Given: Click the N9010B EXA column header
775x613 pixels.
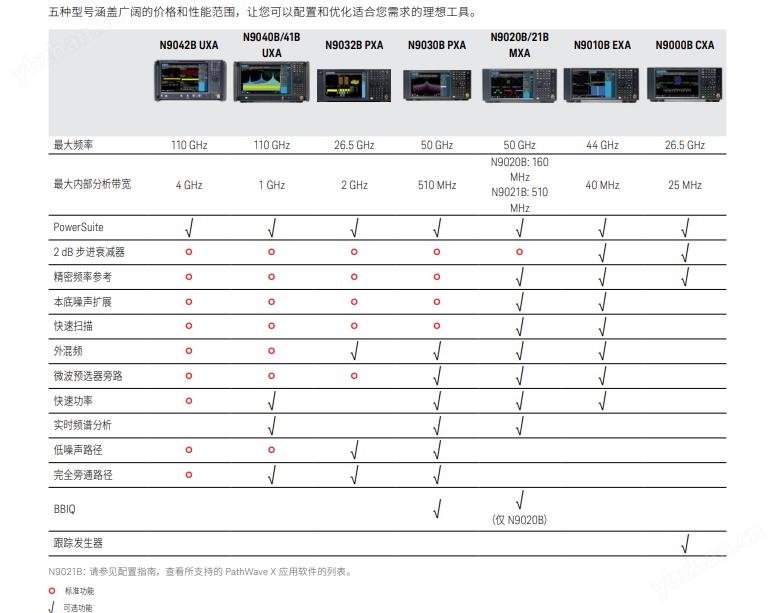Looking at the screenshot, I should pos(602,45).
